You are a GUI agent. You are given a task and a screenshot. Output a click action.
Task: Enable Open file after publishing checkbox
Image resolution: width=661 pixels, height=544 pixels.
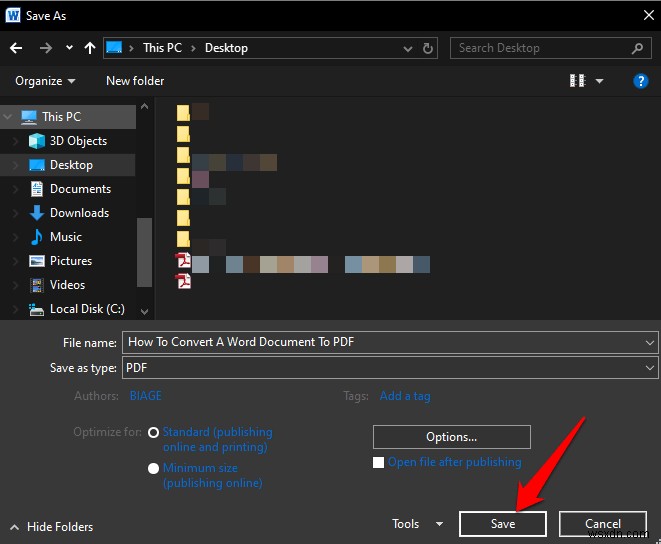[378, 462]
